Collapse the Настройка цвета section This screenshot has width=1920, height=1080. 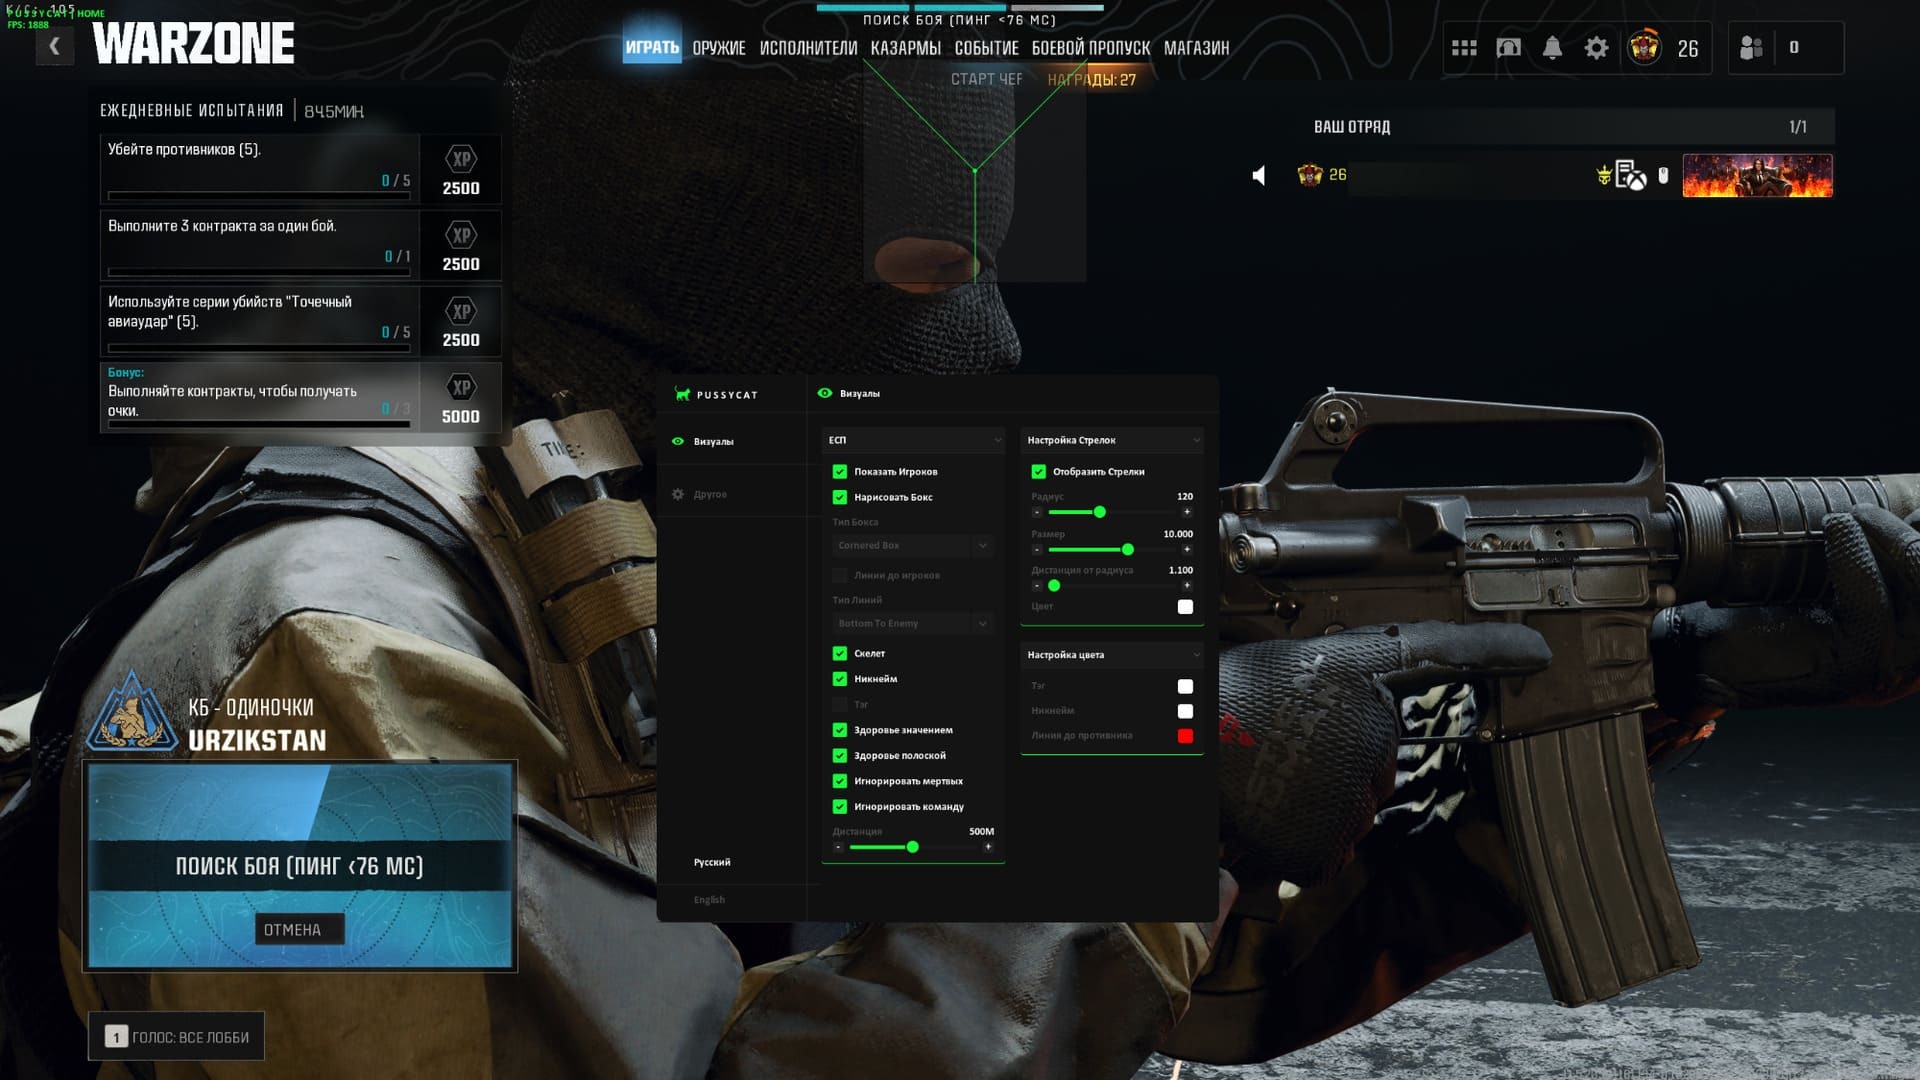click(1196, 656)
